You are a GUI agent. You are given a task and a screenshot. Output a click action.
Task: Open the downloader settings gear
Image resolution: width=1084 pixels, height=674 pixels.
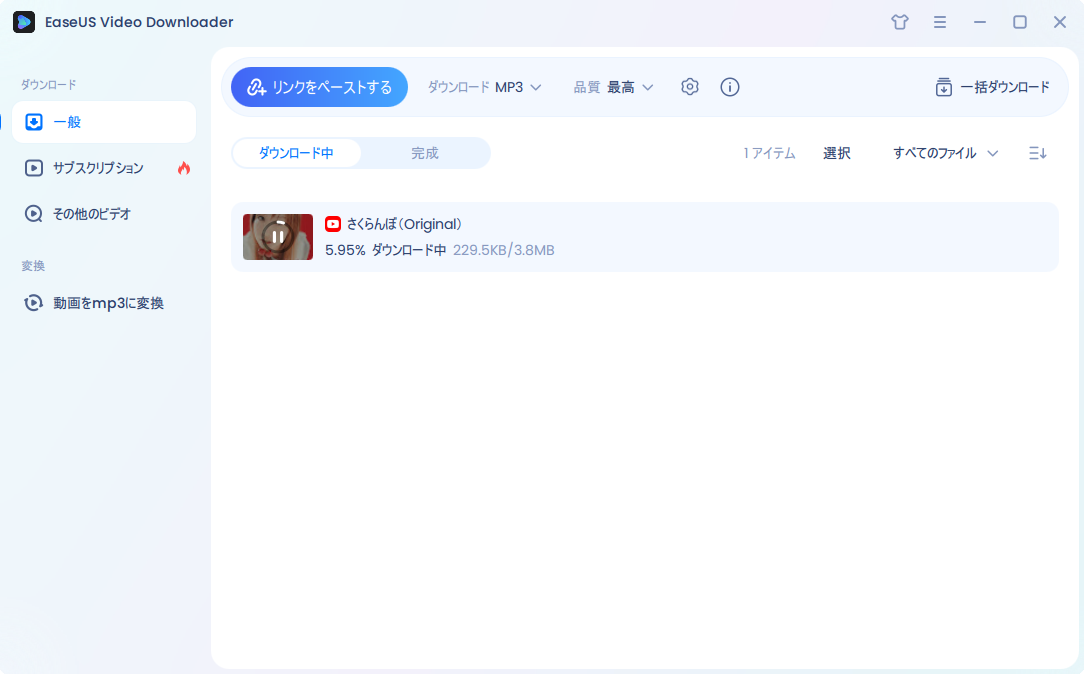click(x=690, y=87)
